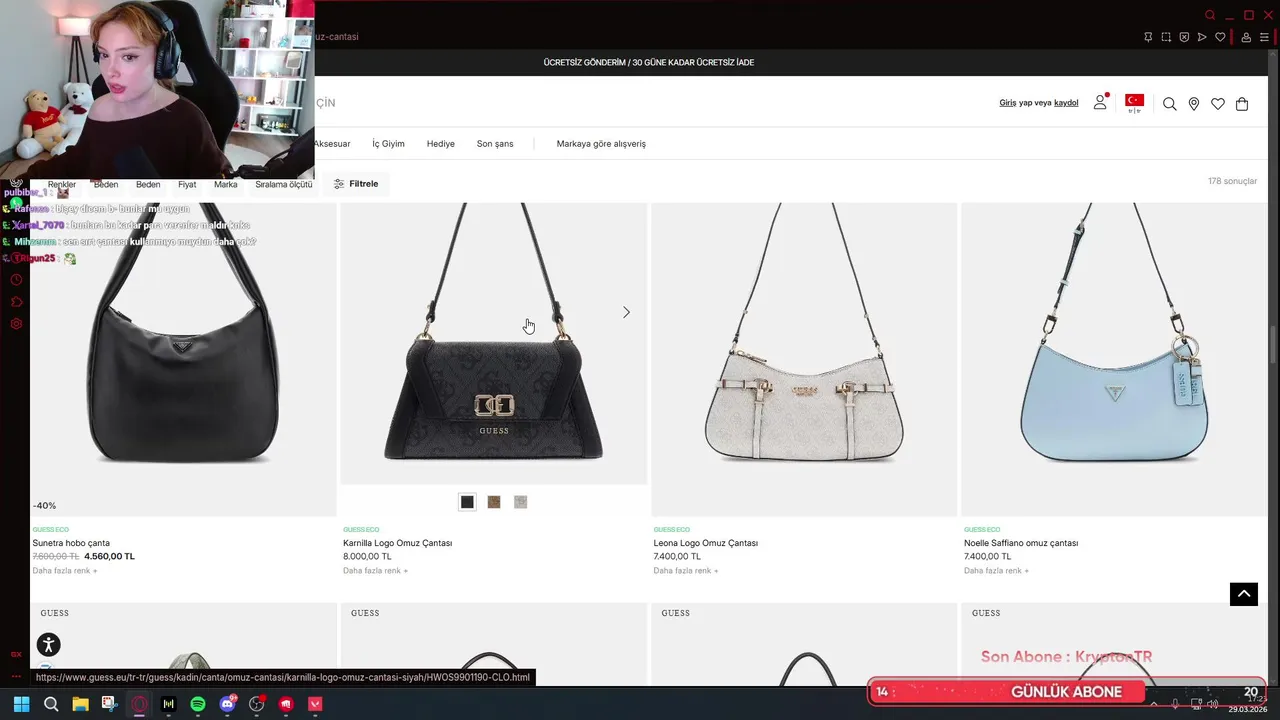Open the Guess wishlist heart icon
The height and width of the screenshot is (720, 1280).
click(1217, 104)
